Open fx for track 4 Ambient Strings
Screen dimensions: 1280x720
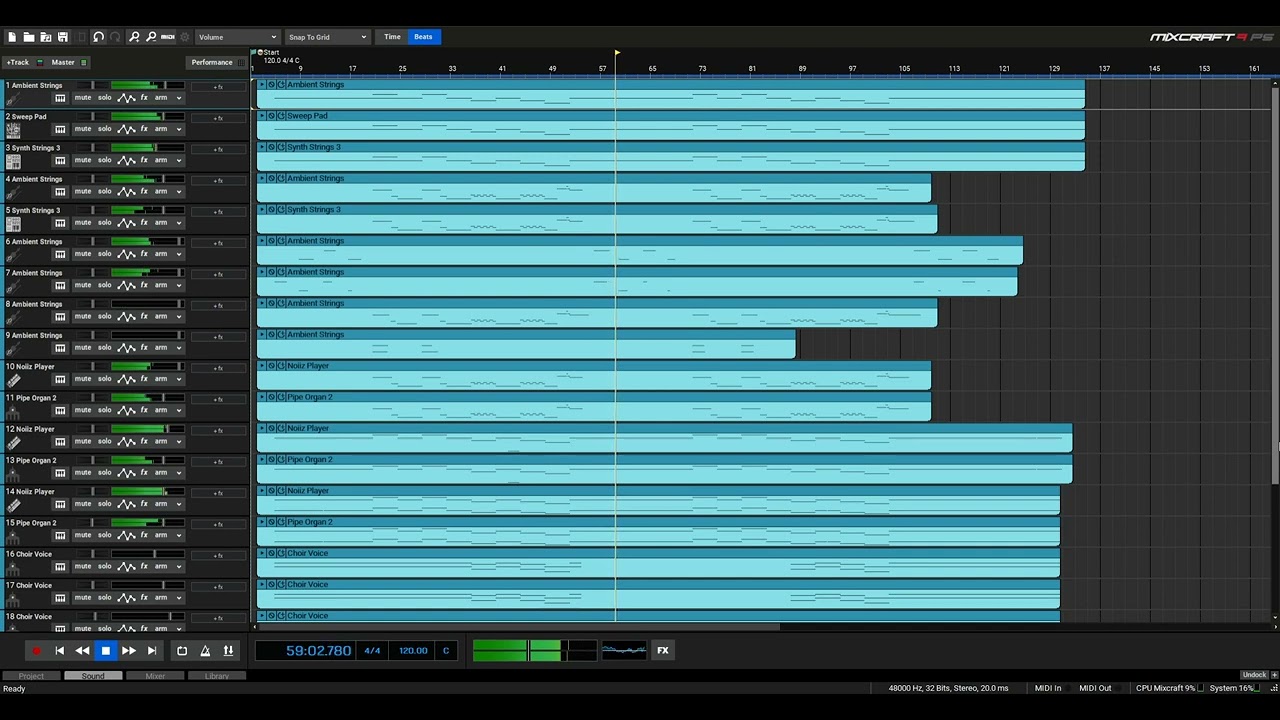[x=144, y=191]
